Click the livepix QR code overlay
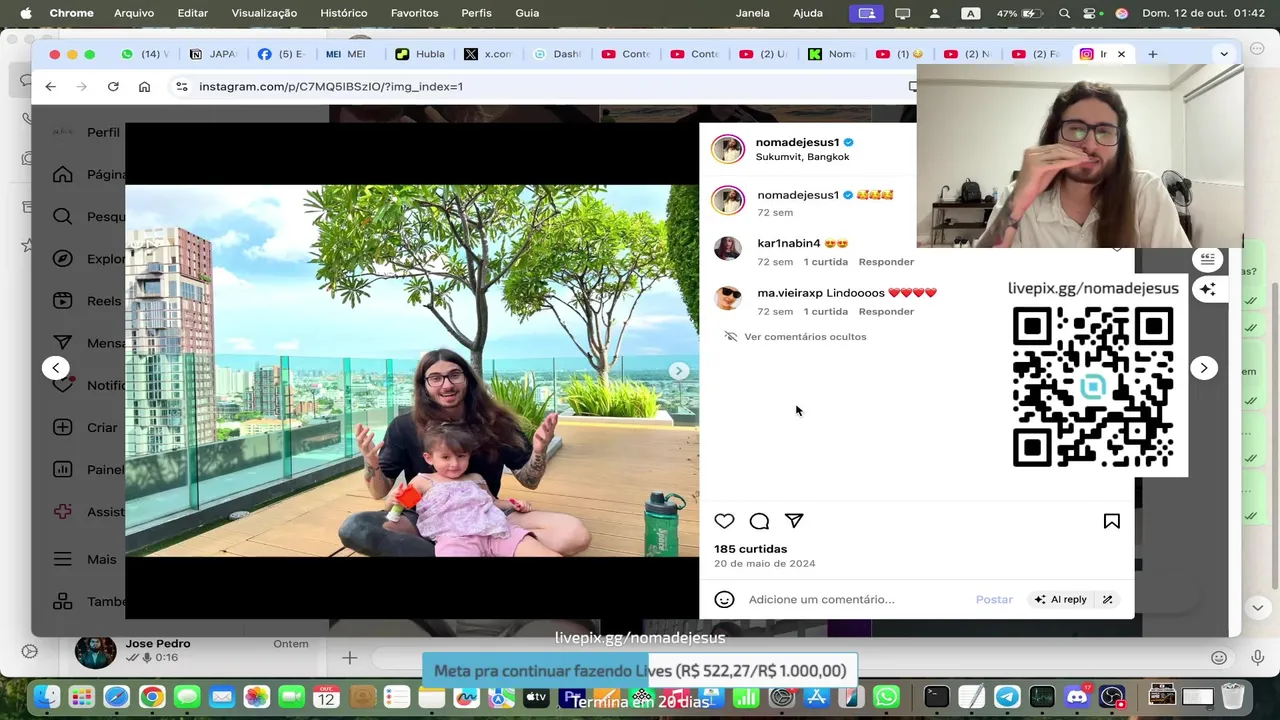 [1093, 387]
